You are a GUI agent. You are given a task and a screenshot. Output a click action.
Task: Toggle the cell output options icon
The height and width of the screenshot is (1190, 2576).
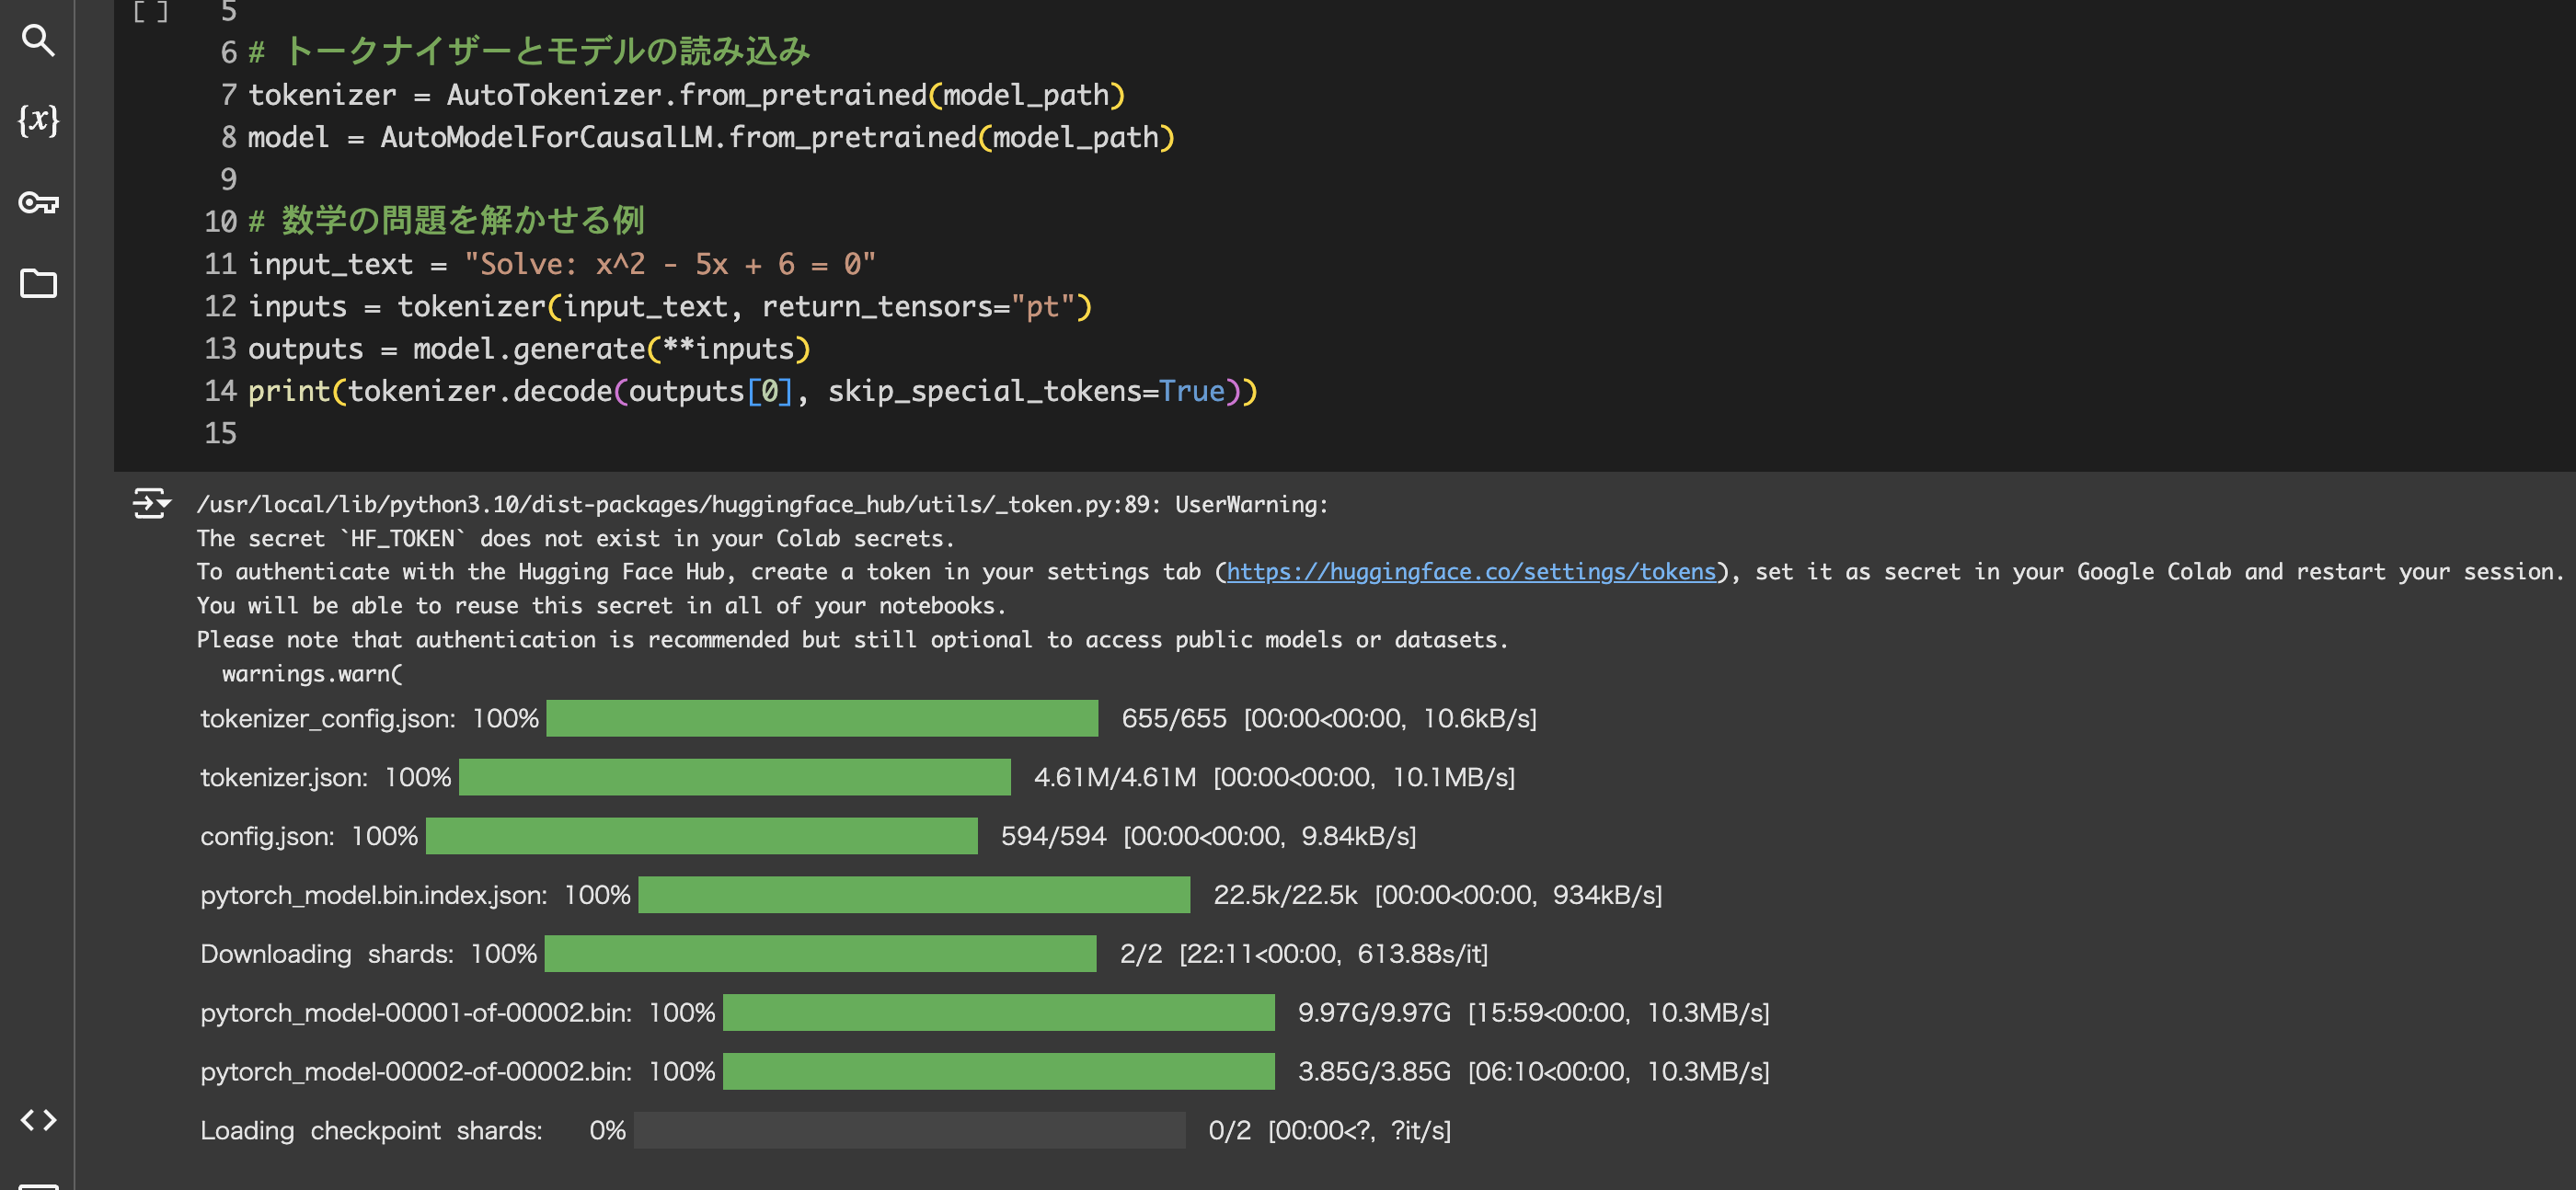click(x=151, y=503)
